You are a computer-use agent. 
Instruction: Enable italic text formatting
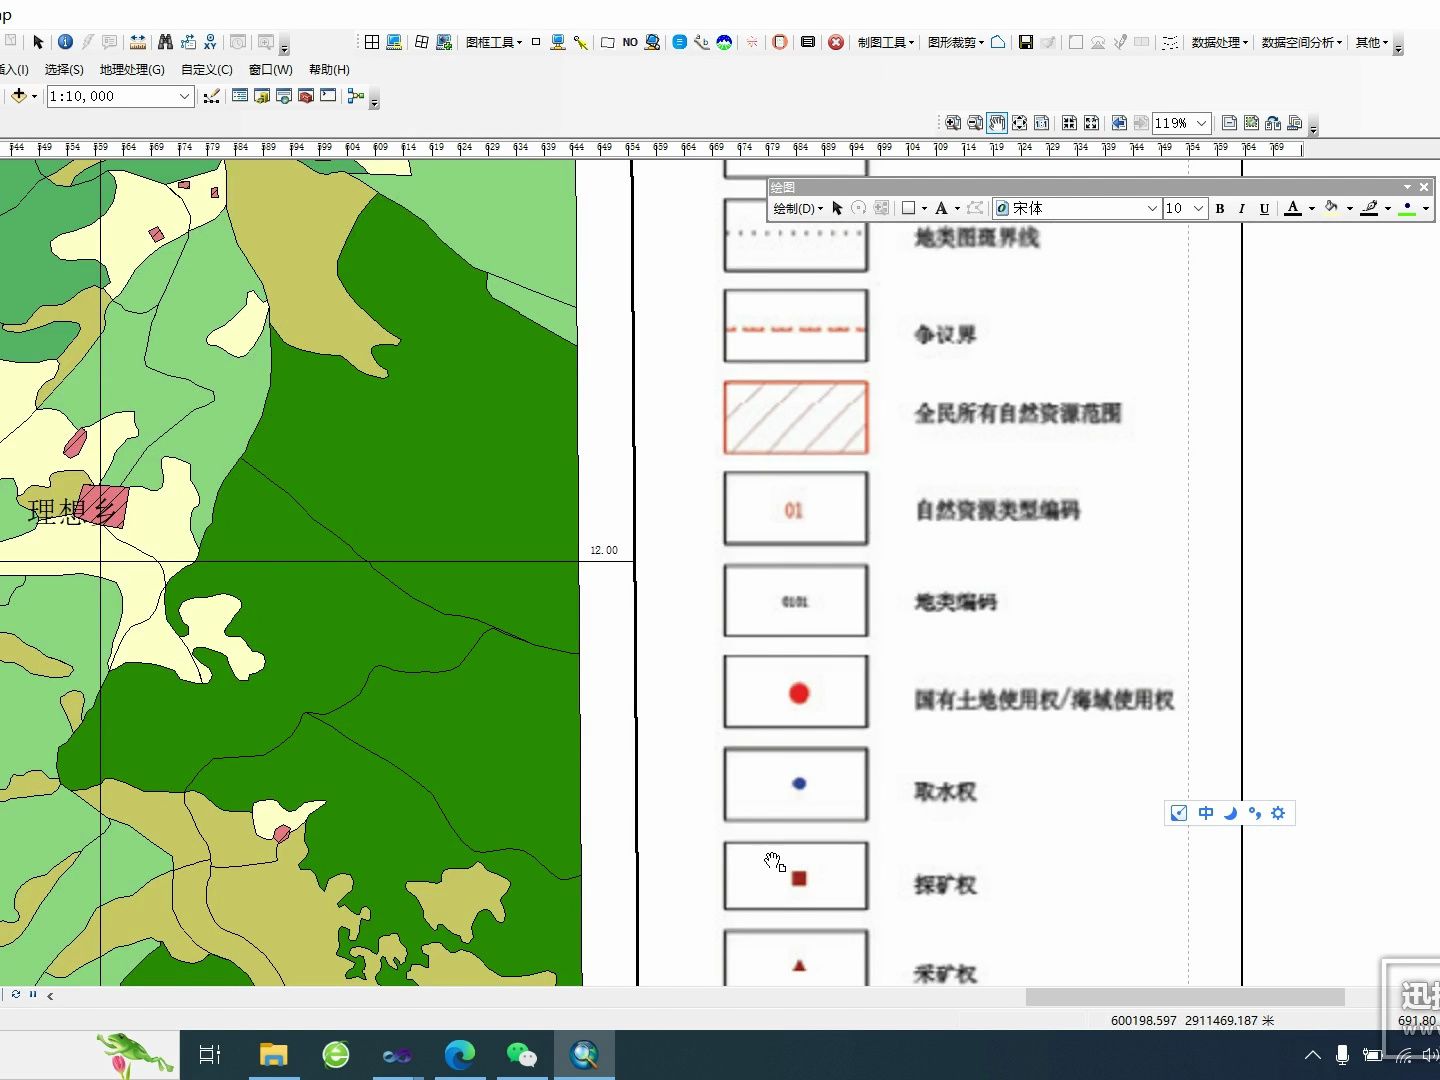click(x=1241, y=209)
